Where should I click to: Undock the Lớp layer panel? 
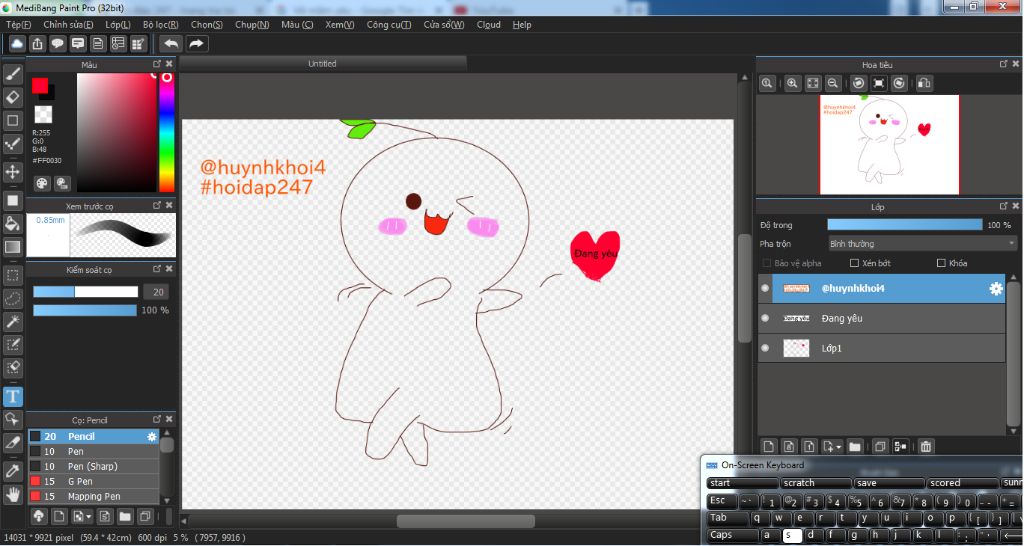[x=1003, y=206]
